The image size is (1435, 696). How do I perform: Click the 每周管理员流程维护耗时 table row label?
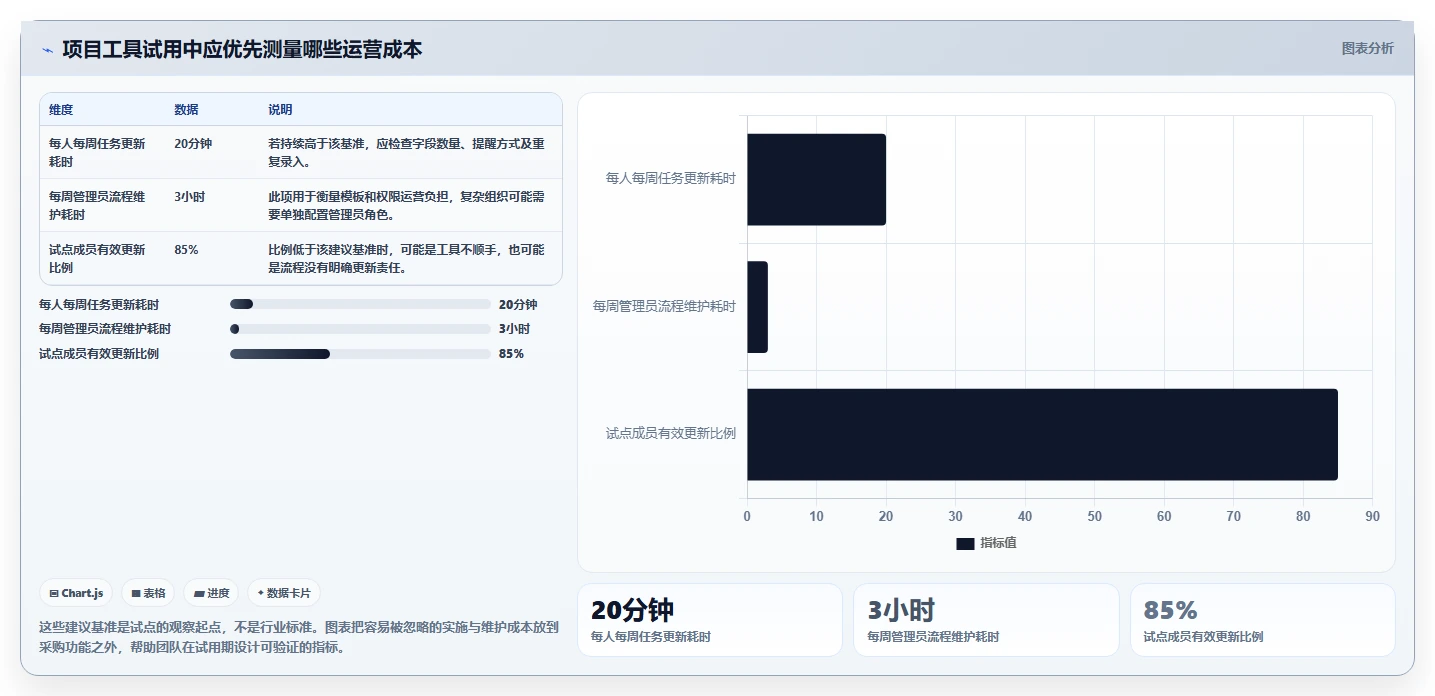[98, 205]
